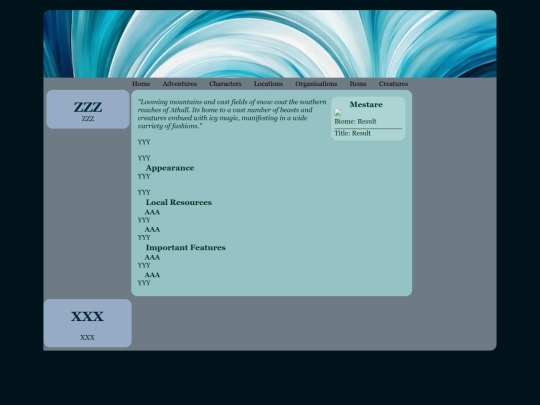Image resolution: width=540 pixels, height=405 pixels.
Task: Click the Biome: Result line
Action: (x=355, y=121)
